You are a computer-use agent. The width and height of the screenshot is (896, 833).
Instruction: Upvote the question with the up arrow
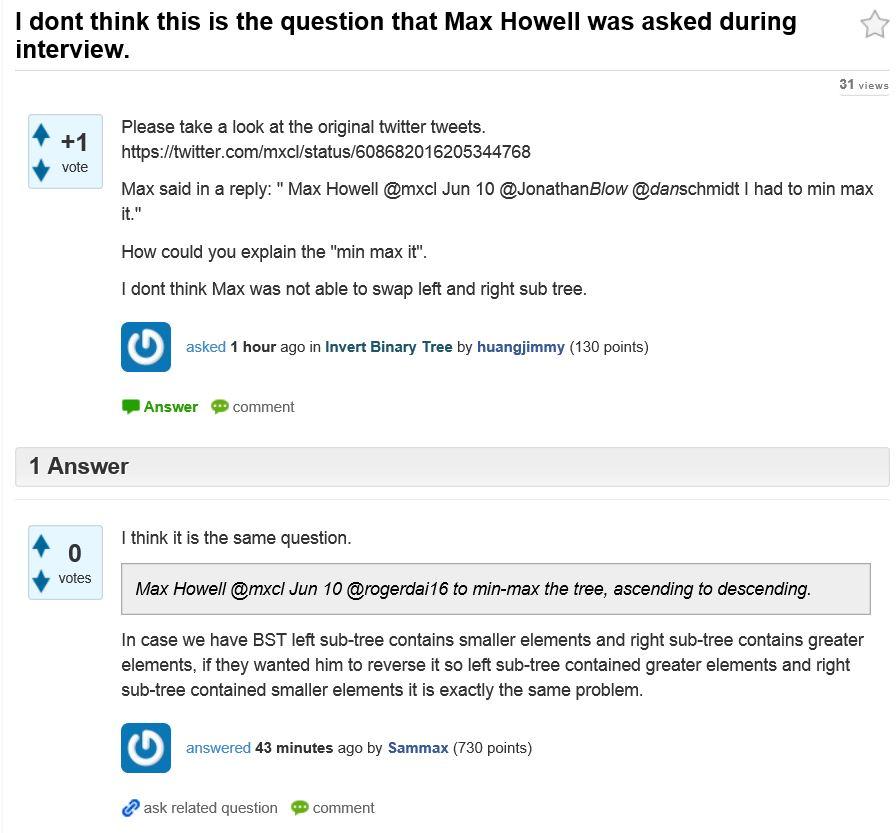[x=40, y=131]
